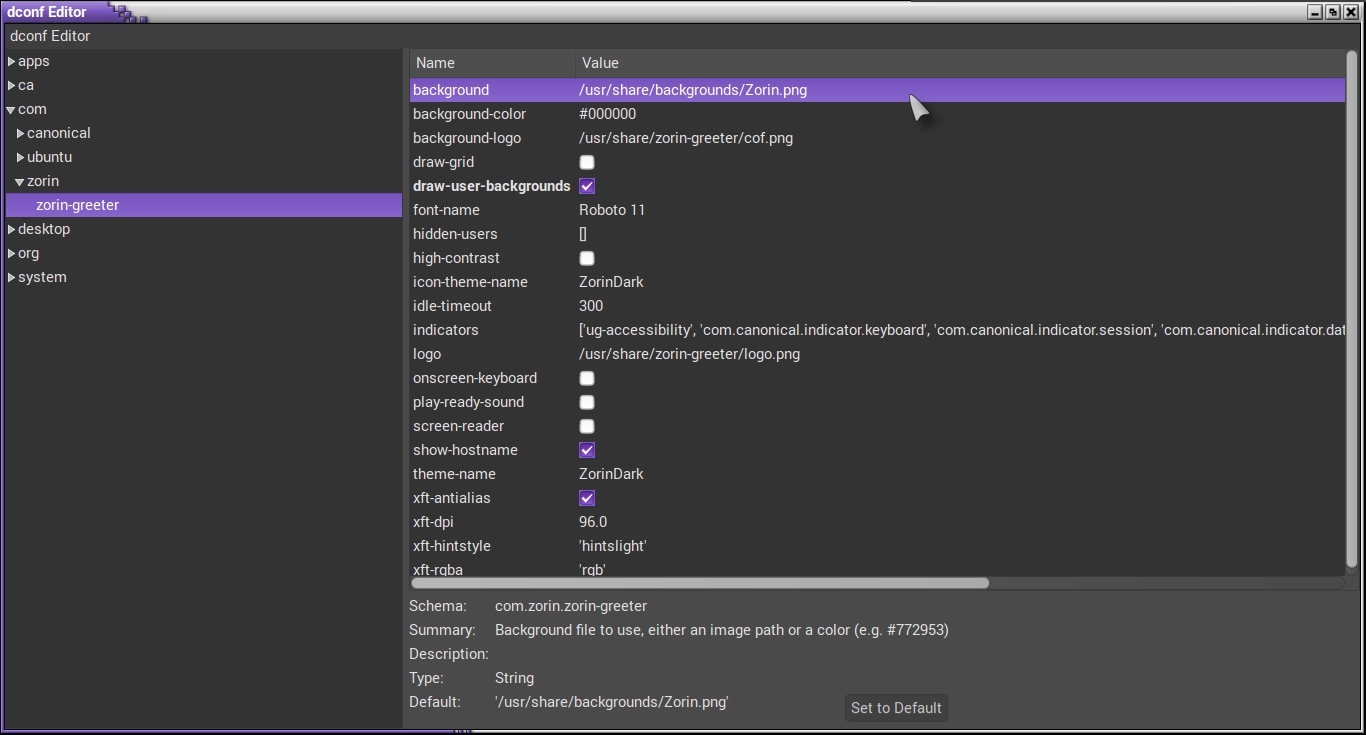Enable the draw-grid checkbox

[586, 162]
